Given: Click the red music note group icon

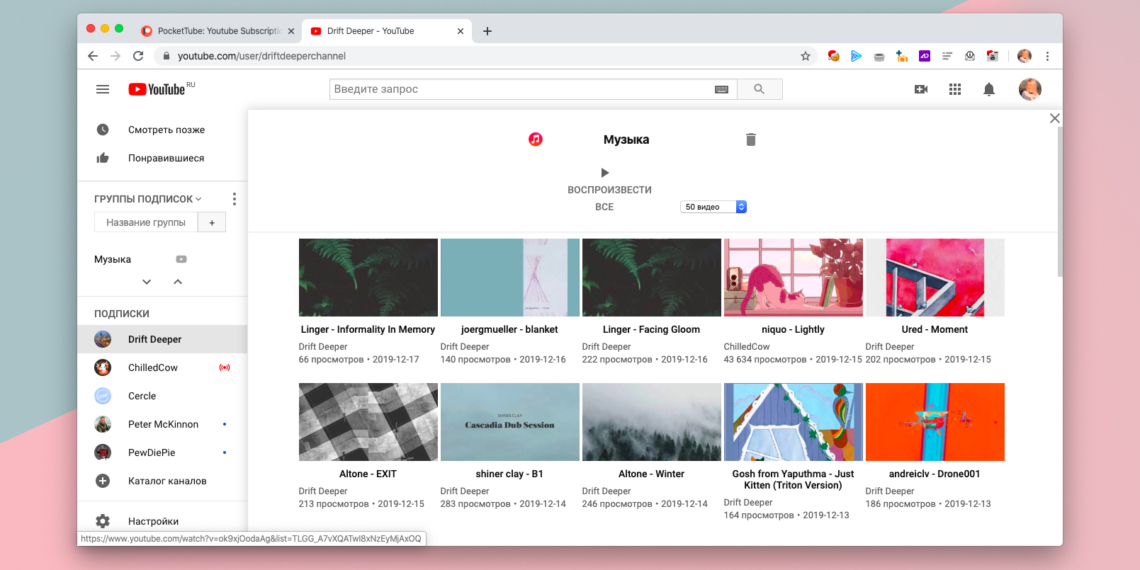Looking at the screenshot, I should [536, 140].
